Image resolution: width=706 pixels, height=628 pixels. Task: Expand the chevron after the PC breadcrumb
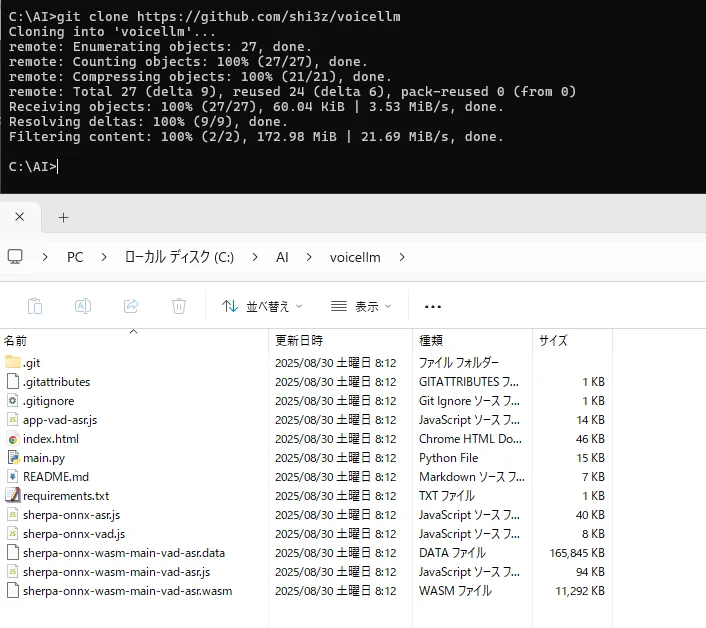coord(104,257)
